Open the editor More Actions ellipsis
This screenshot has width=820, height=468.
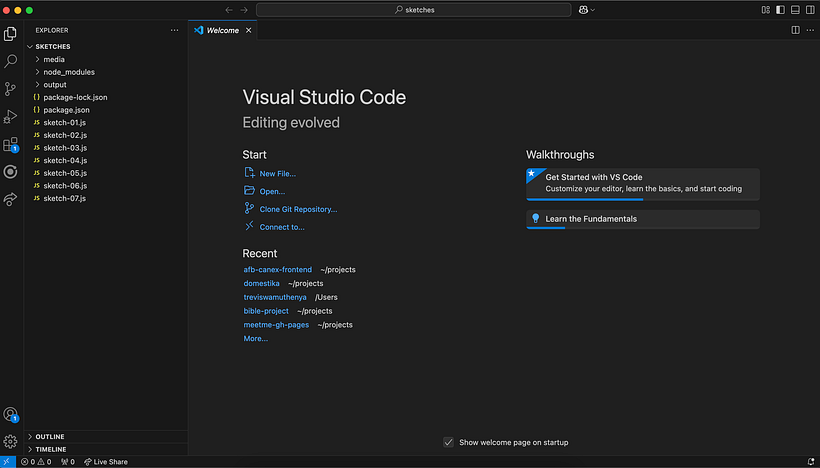pos(810,30)
